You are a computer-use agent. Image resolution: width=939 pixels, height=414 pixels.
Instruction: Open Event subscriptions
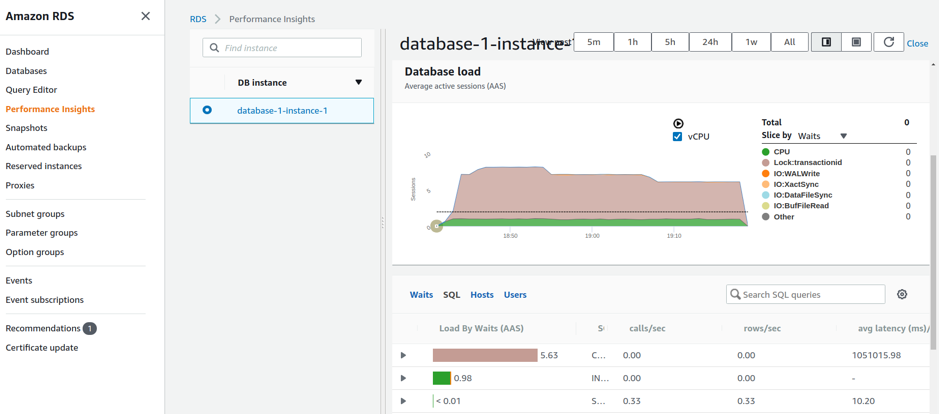(x=45, y=300)
